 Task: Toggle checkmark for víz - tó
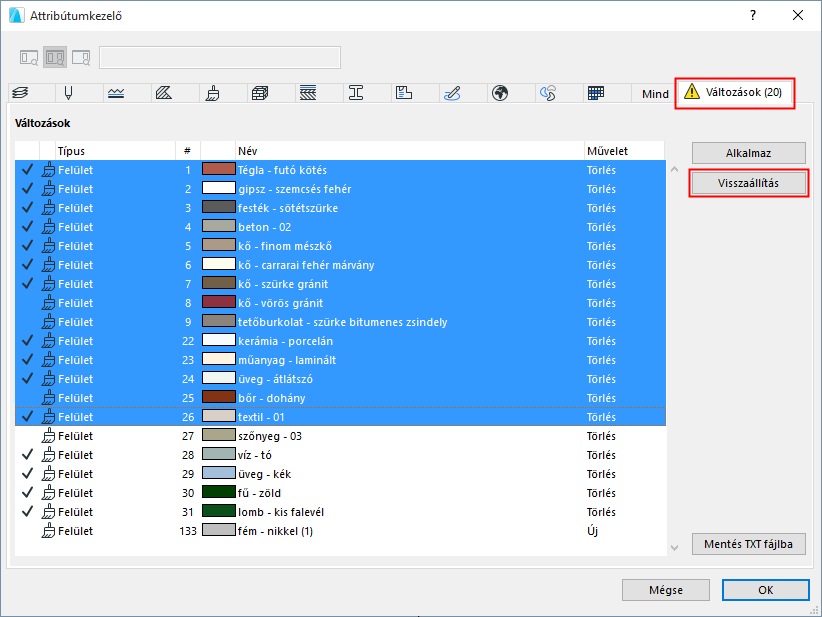tap(27, 455)
